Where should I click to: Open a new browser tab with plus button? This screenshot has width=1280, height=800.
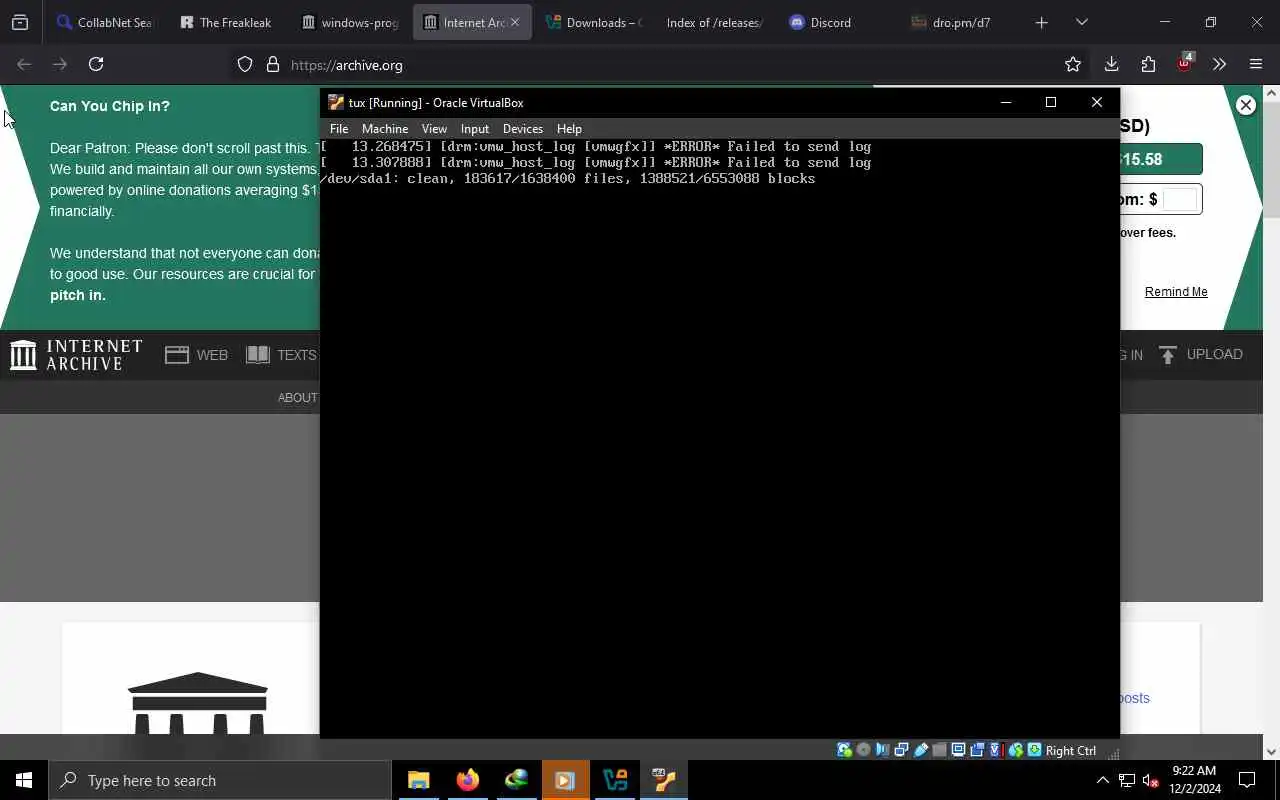point(1041,22)
